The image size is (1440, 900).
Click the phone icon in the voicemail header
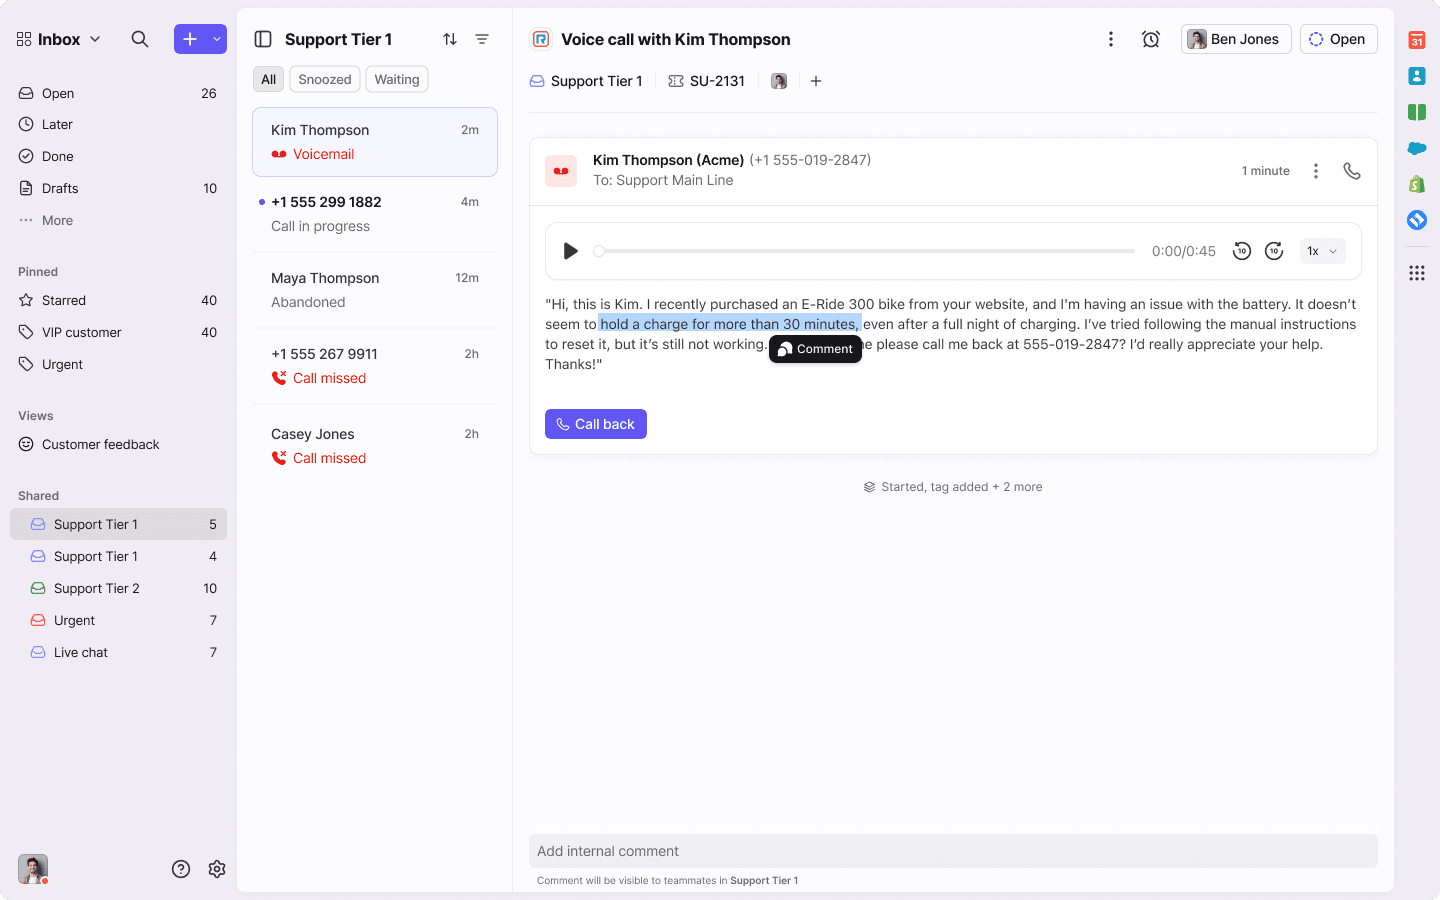pyautogui.click(x=1352, y=170)
